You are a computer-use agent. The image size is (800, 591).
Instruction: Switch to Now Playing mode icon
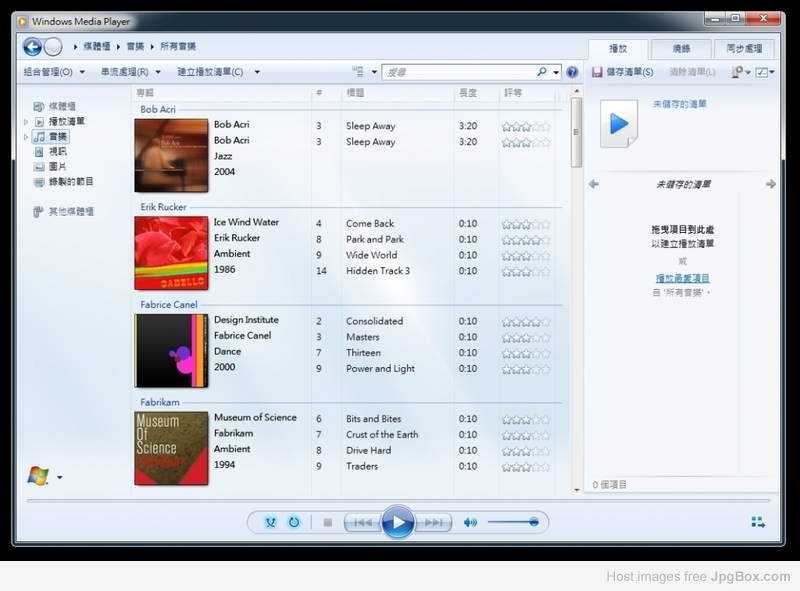[x=758, y=522]
